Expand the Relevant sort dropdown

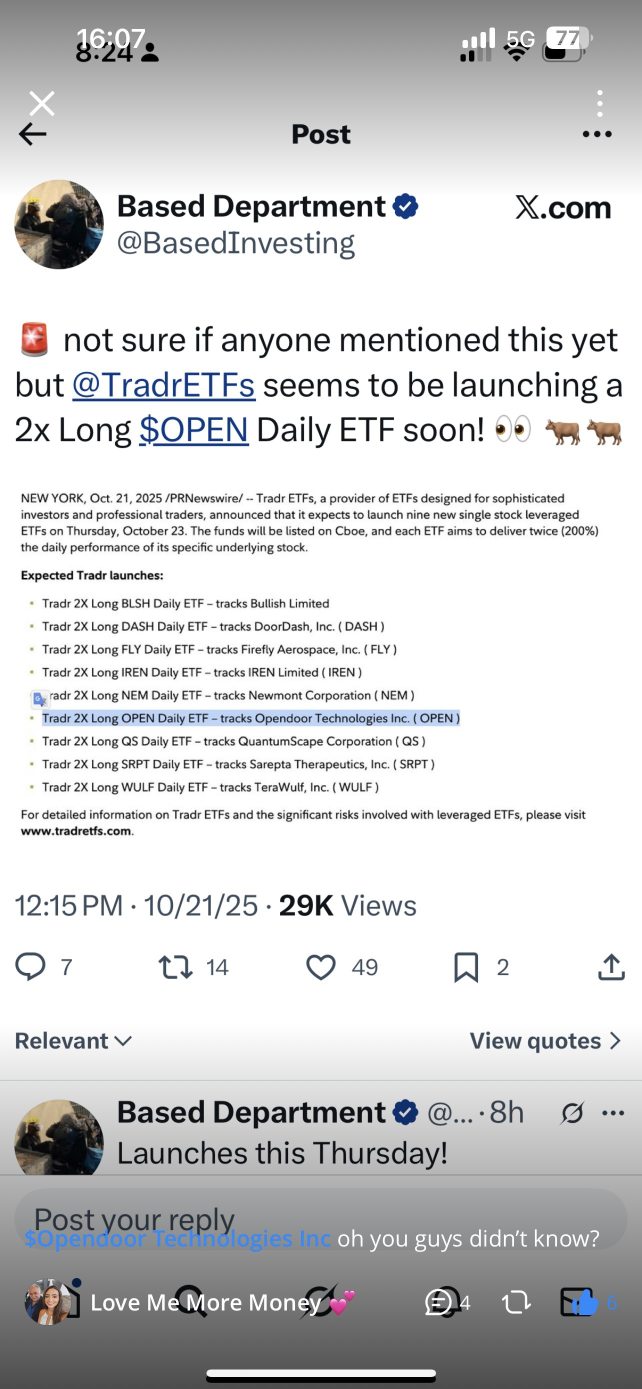(73, 1041)
